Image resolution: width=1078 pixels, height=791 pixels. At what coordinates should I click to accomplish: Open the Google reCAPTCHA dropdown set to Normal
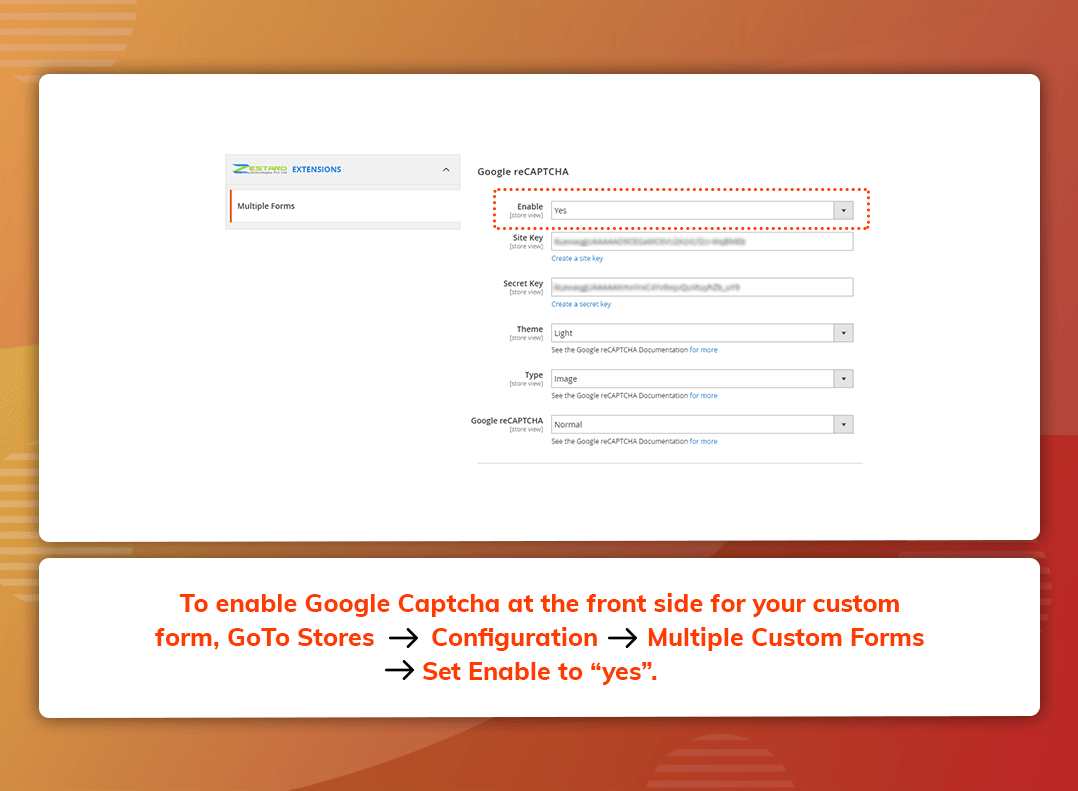click(700, 424)
